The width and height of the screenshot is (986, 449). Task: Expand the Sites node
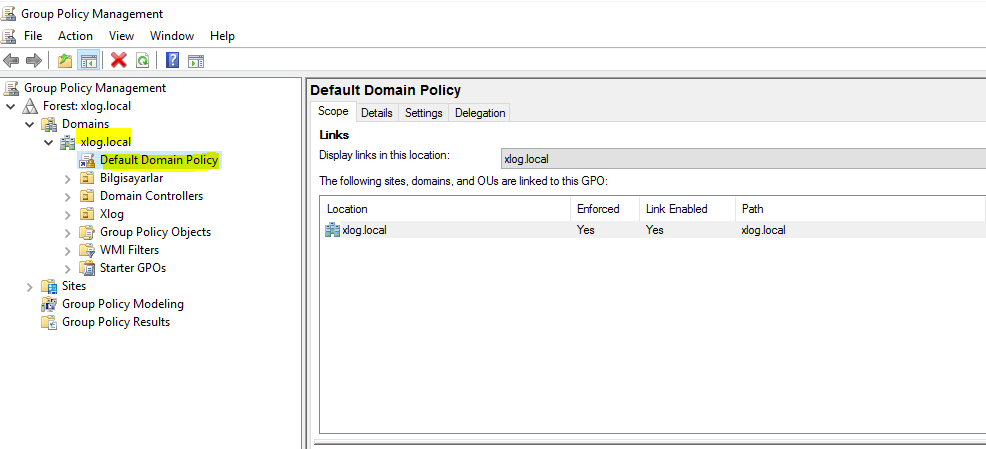pos(30,287)
